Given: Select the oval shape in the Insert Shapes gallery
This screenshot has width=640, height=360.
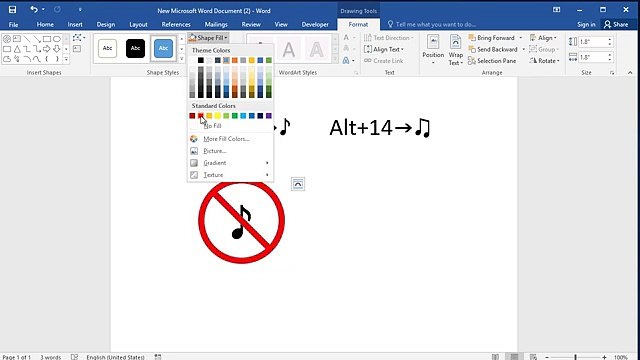Looking at the screenshot, I should point(57,39).
